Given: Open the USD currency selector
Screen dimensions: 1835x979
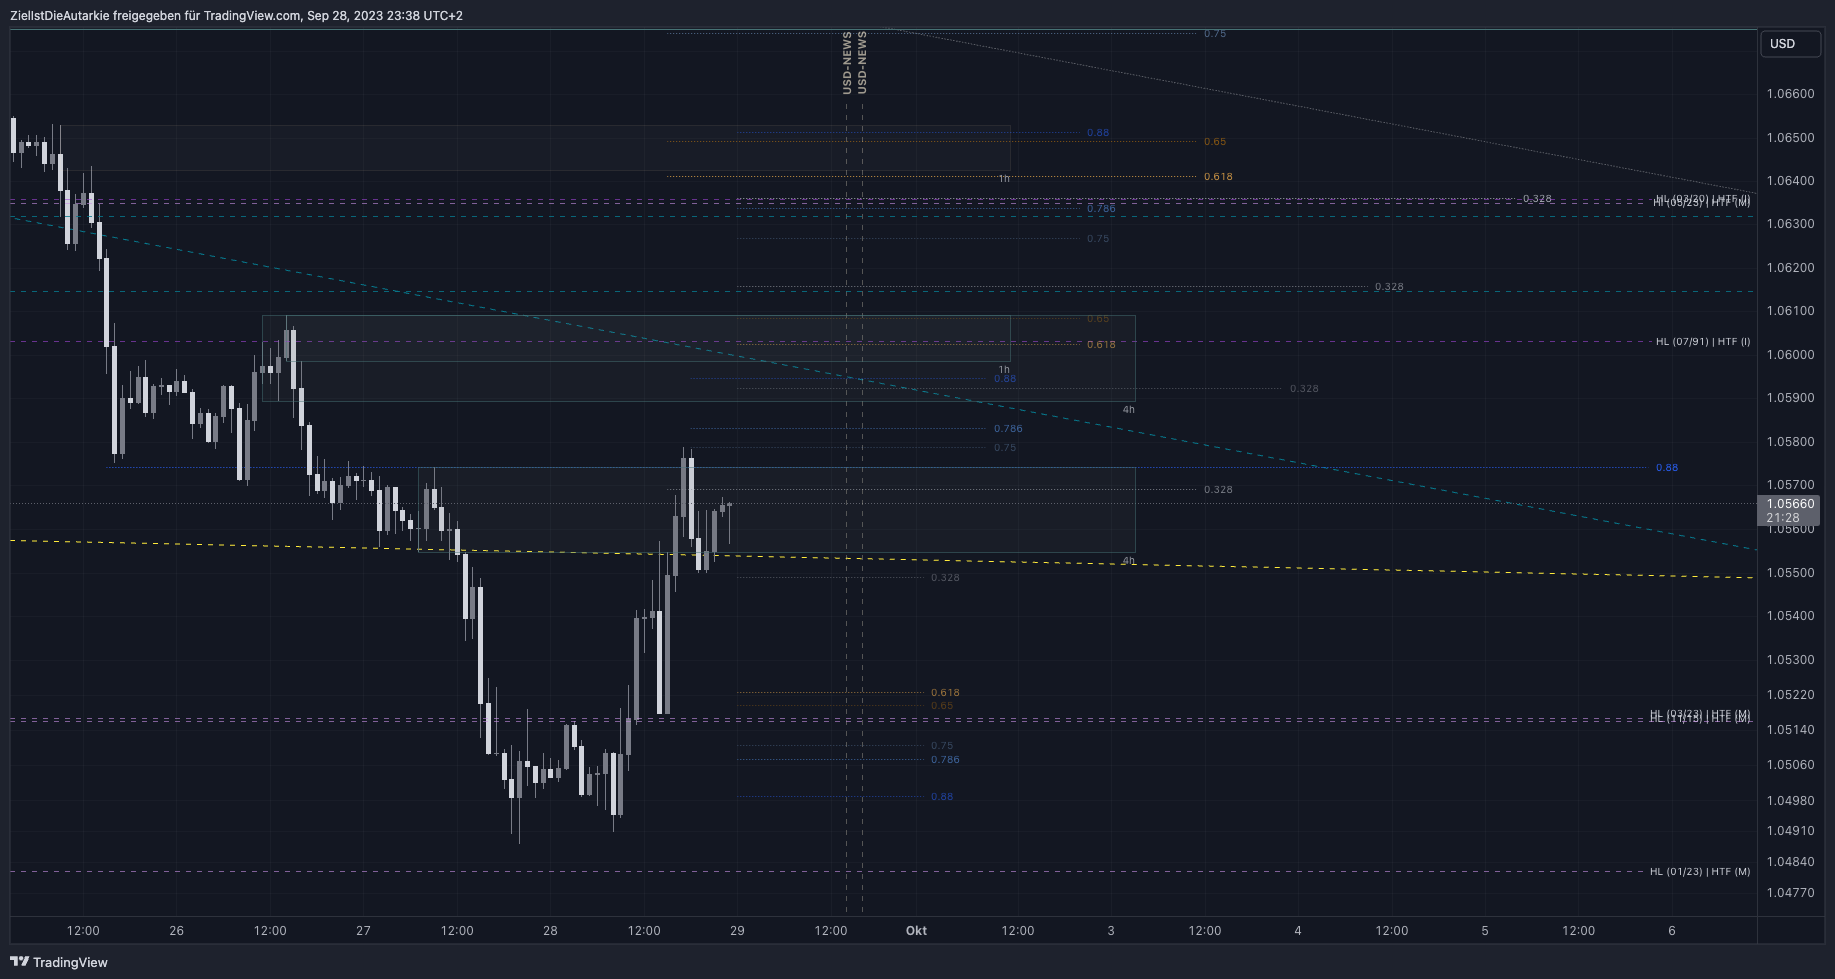Looking at the screenshot, I should tap(1789, 44).
